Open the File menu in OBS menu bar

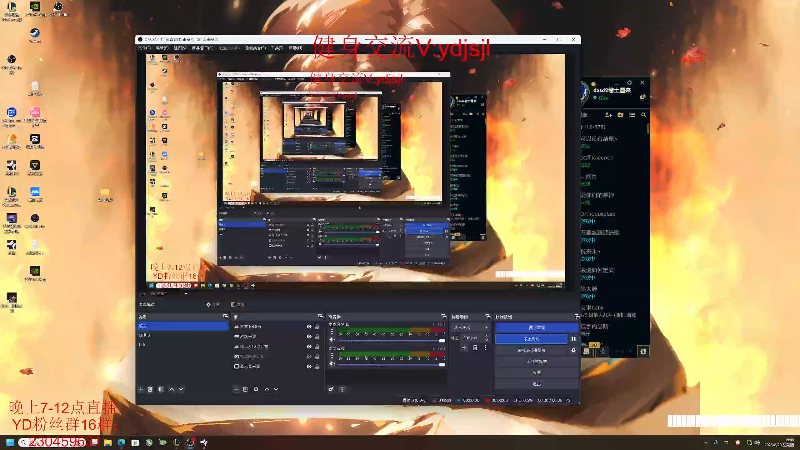pyautogui.click(x=145, y=48)
